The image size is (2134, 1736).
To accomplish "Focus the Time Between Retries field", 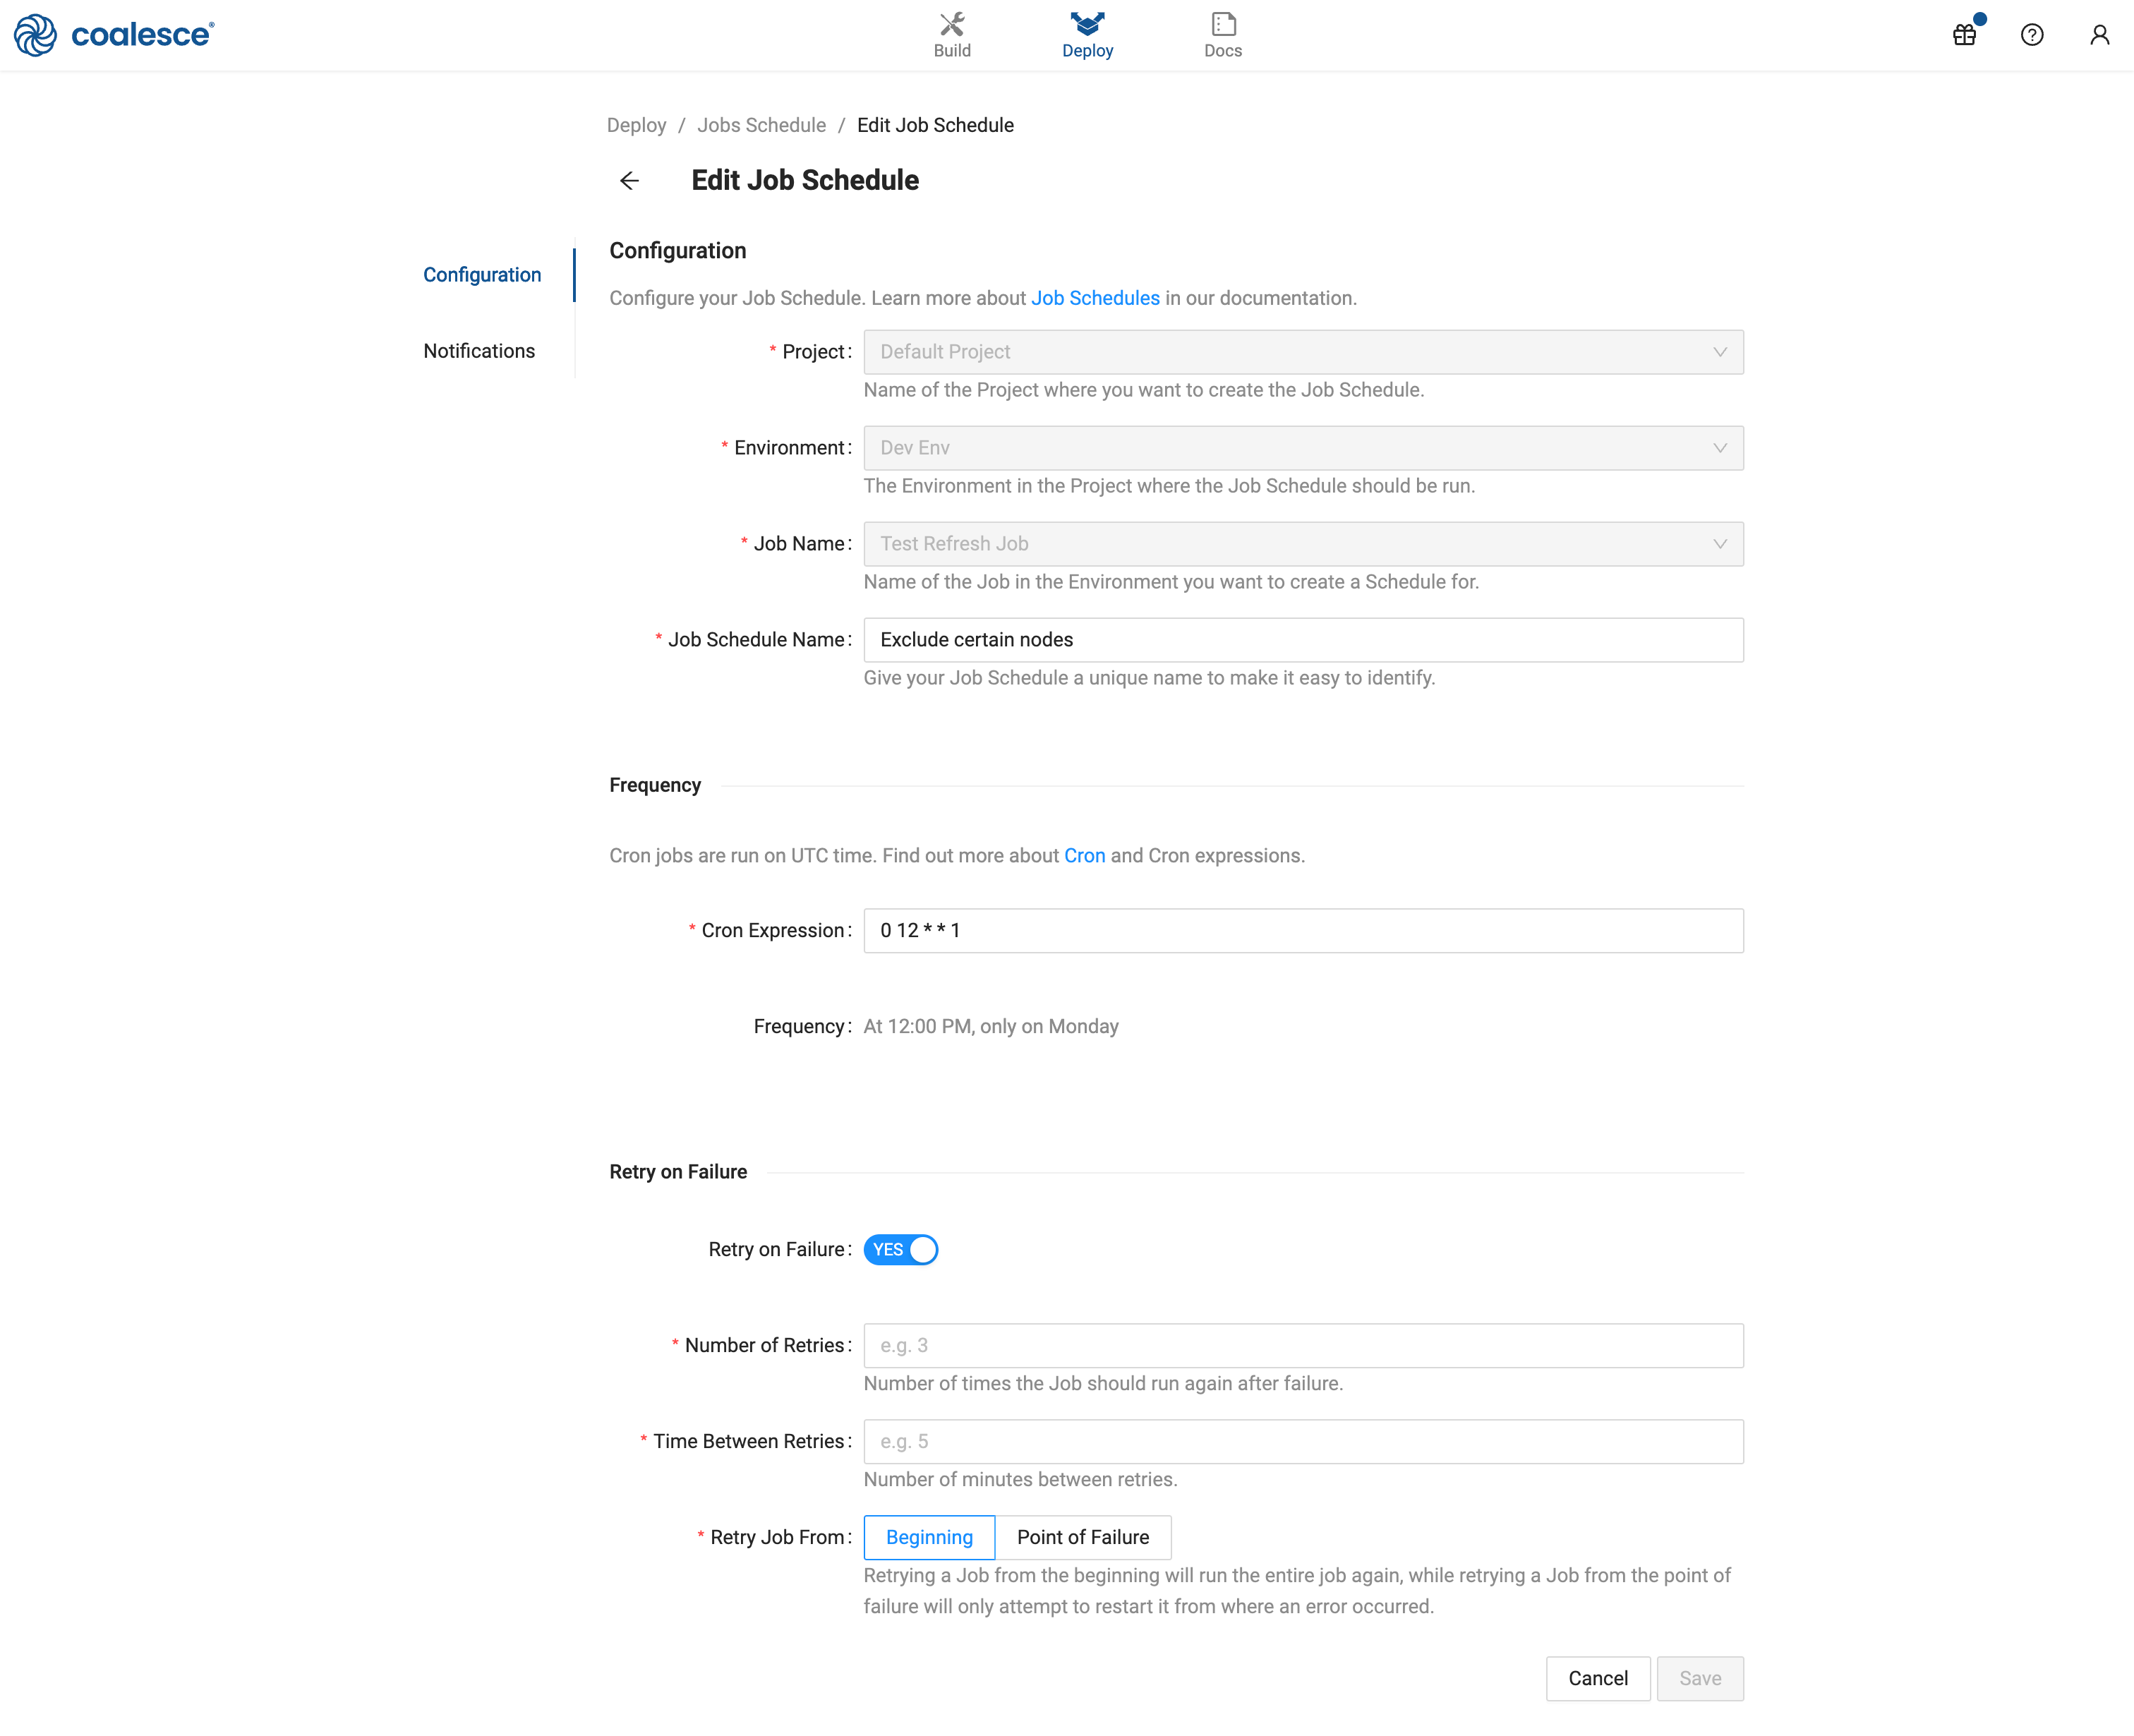I will (x=1303, y=1441).
